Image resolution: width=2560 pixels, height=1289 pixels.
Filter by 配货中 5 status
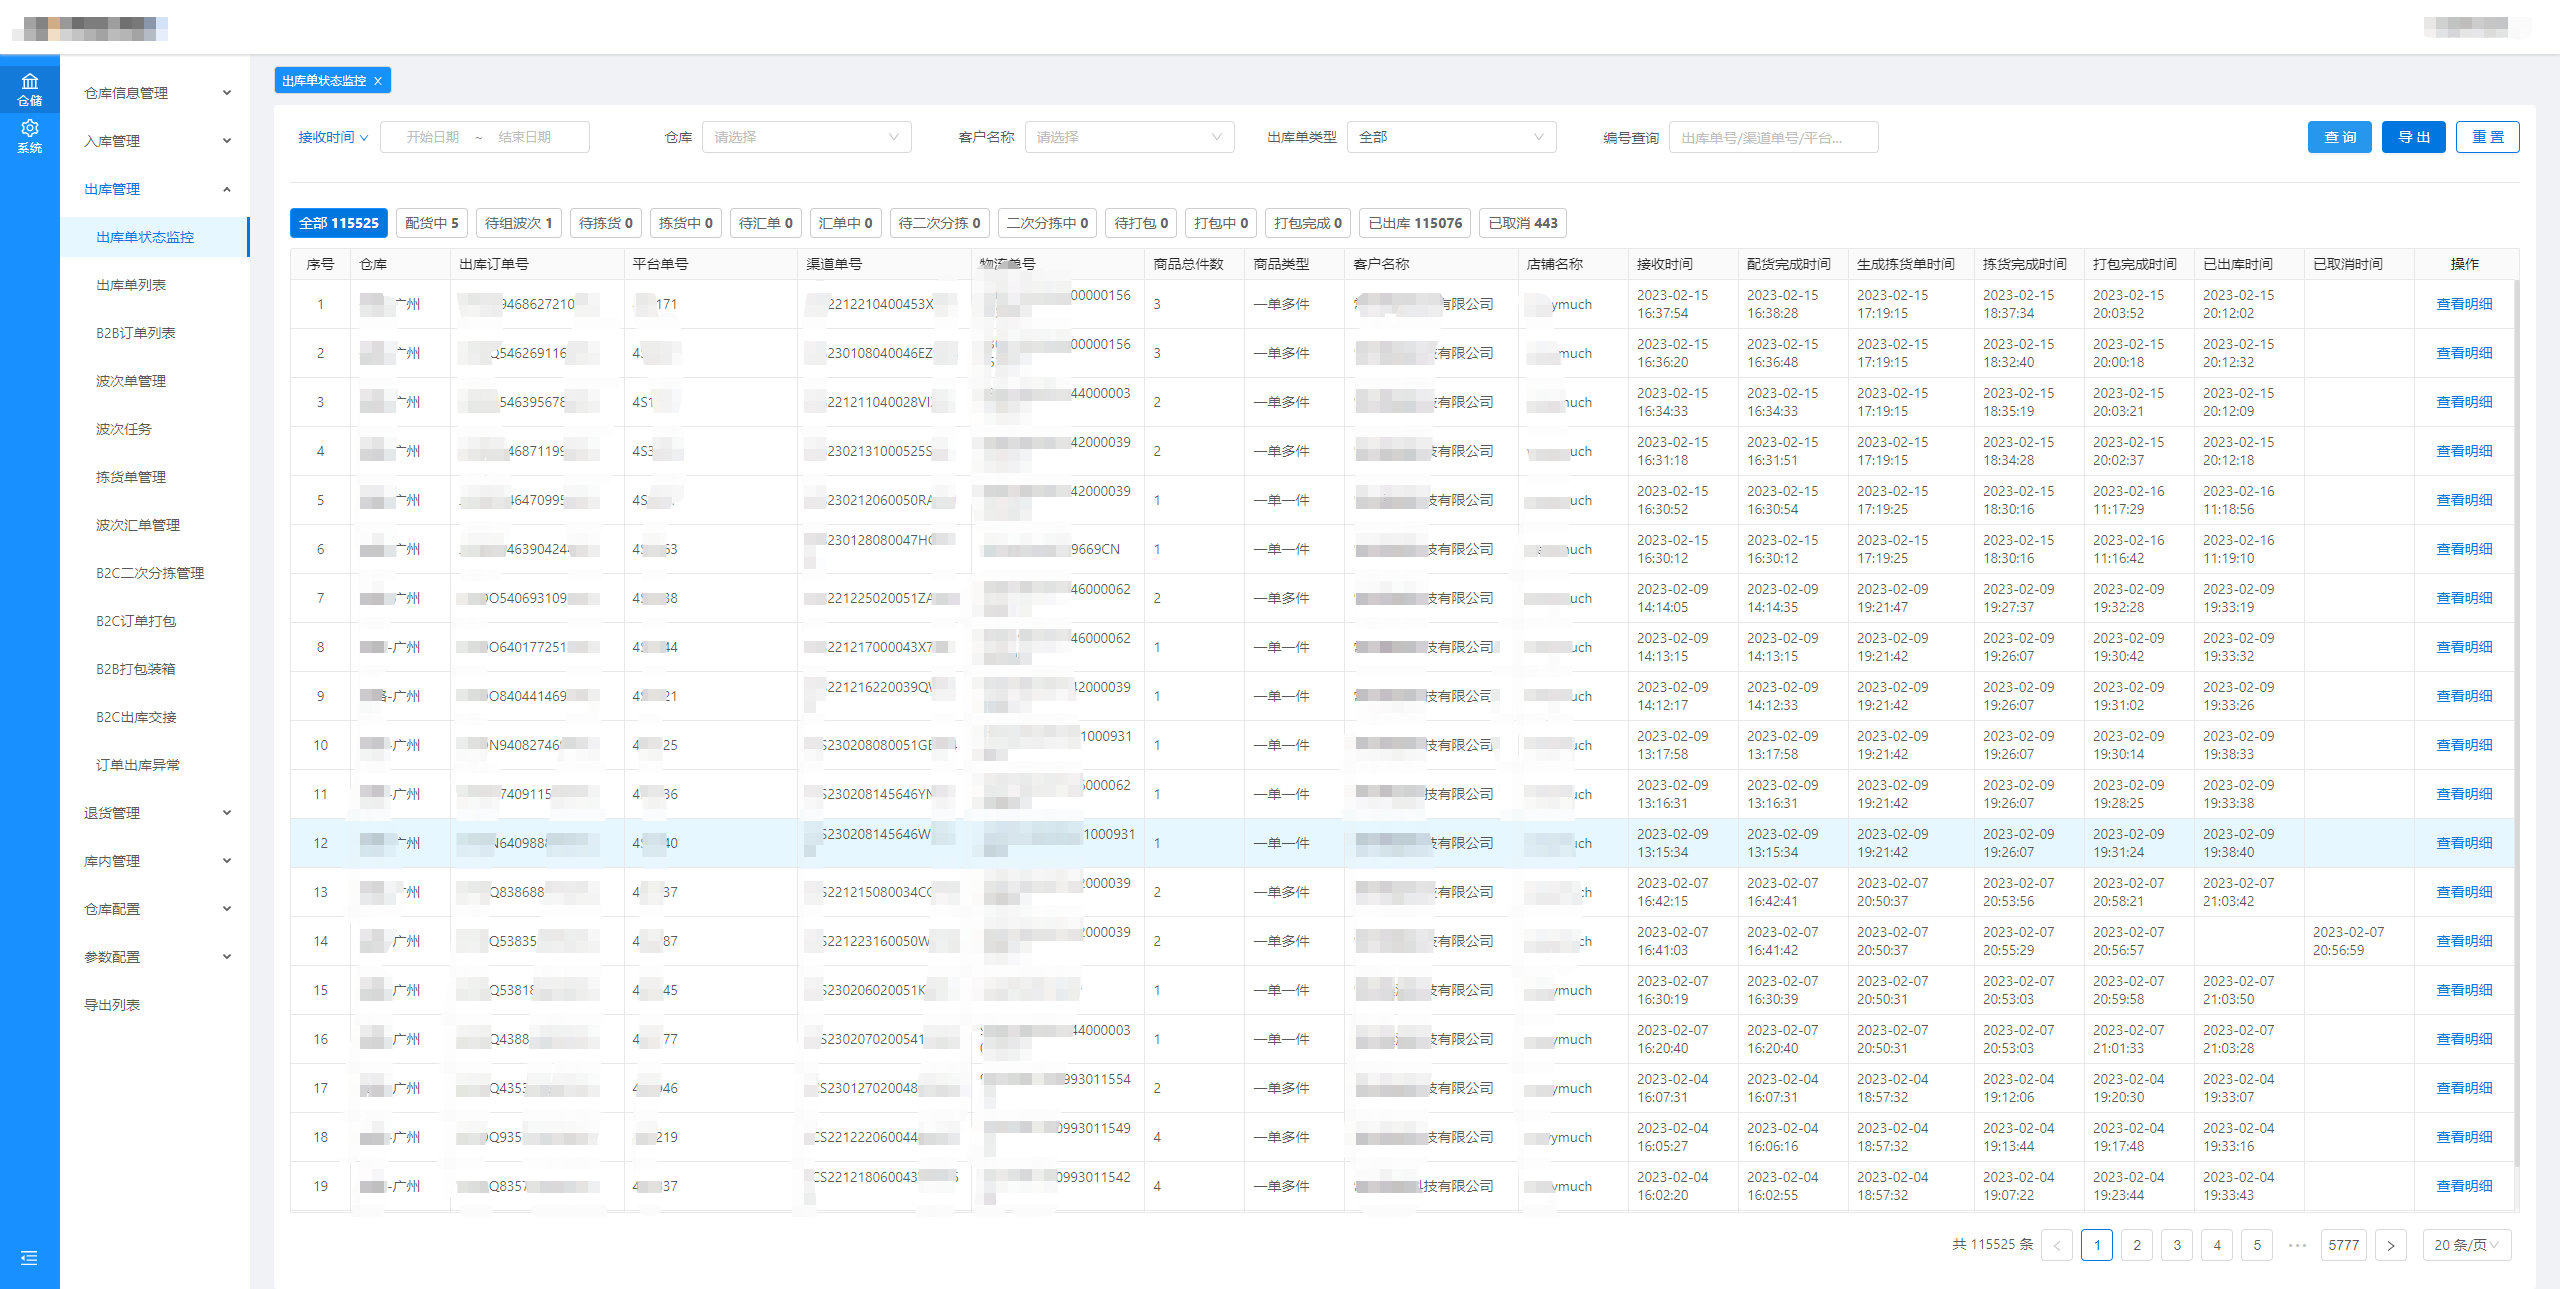click(432, 223)
